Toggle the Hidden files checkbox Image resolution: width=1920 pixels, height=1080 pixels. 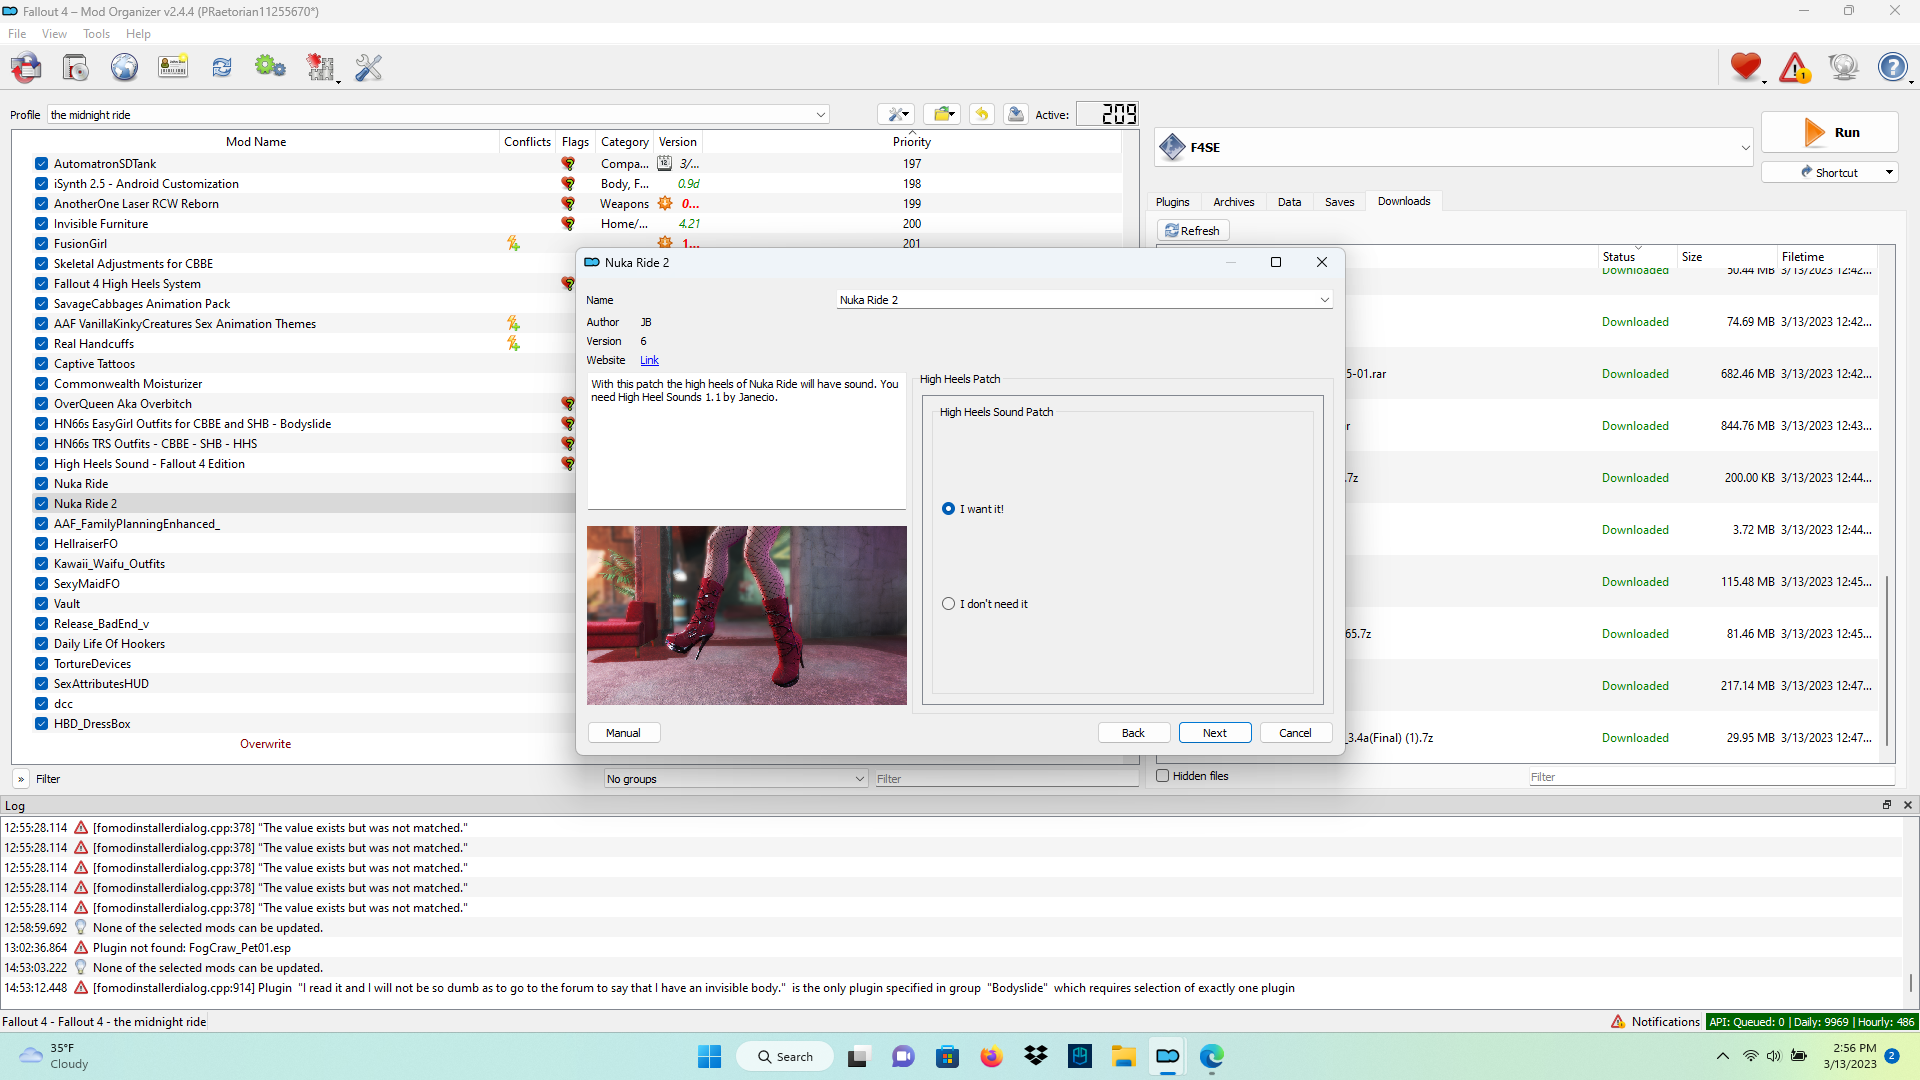pos(1163,776)
